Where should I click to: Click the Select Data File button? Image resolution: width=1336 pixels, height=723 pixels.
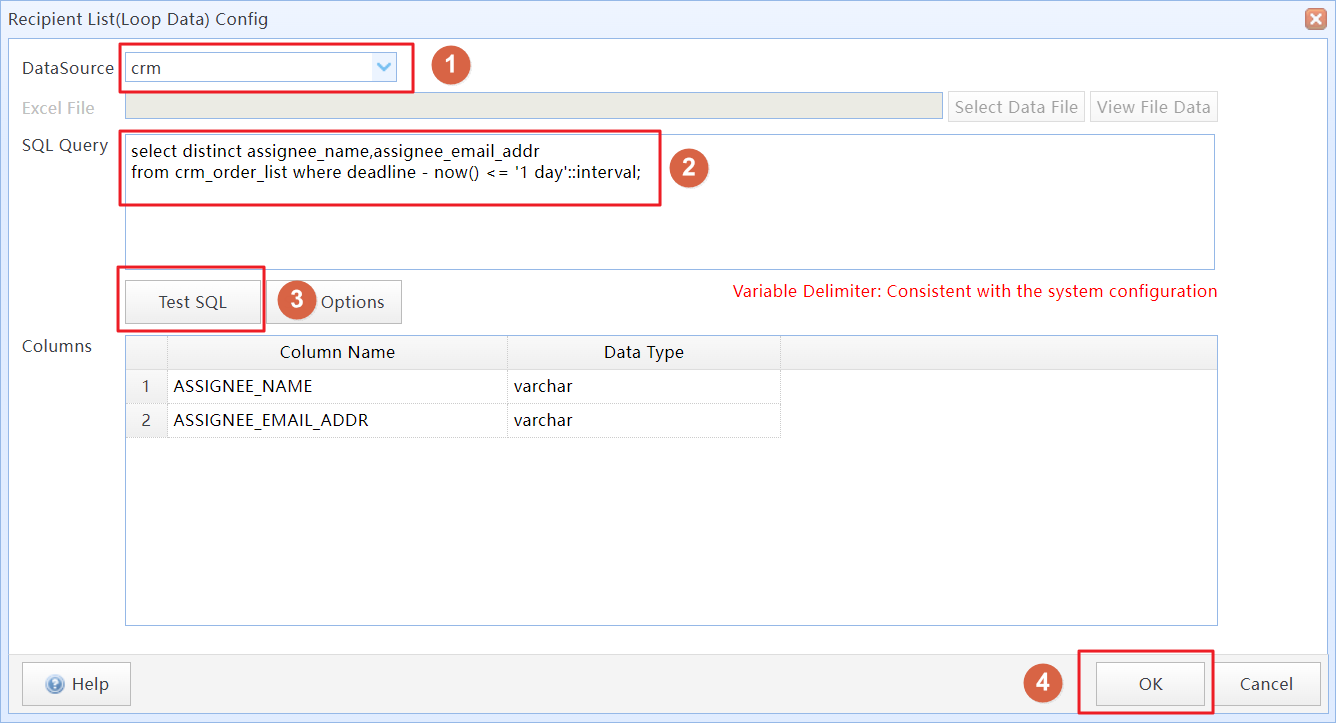[x=1016, y=107]
